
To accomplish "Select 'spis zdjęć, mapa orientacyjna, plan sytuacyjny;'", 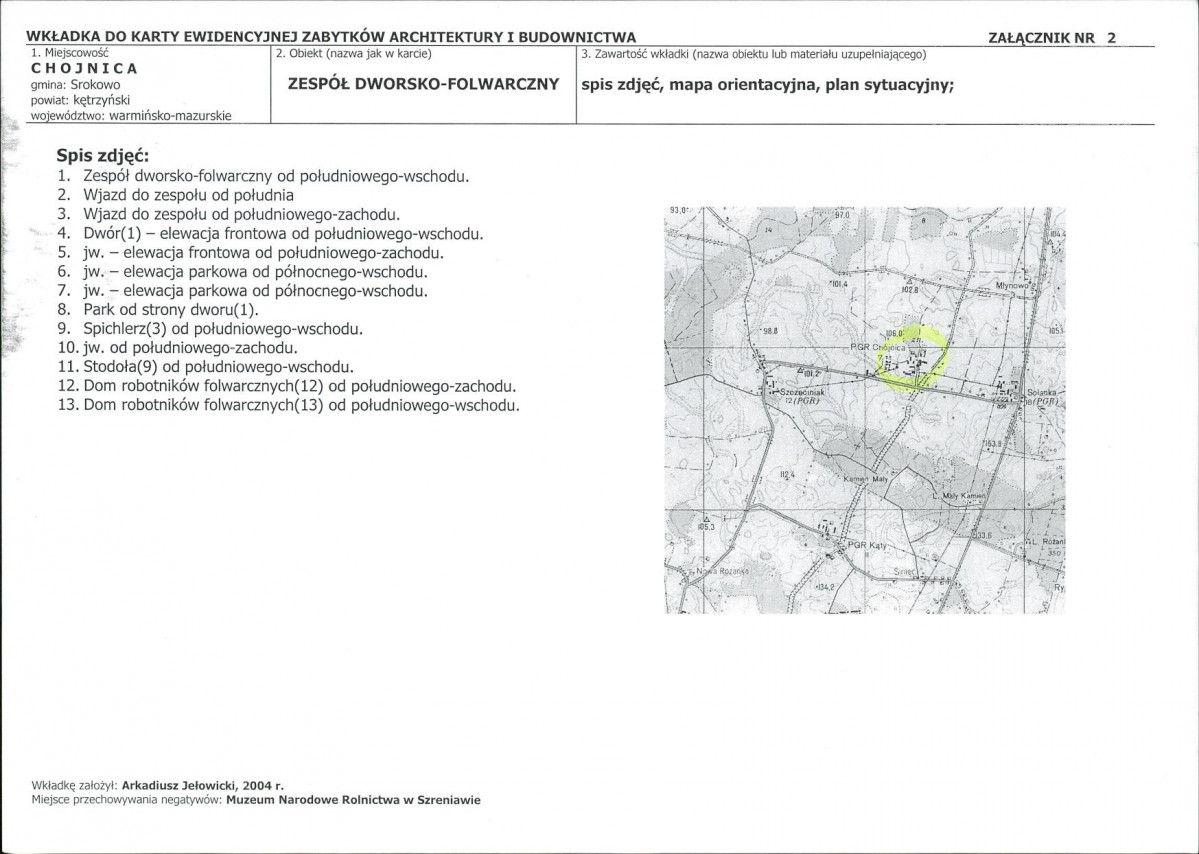I will [768, 85].
